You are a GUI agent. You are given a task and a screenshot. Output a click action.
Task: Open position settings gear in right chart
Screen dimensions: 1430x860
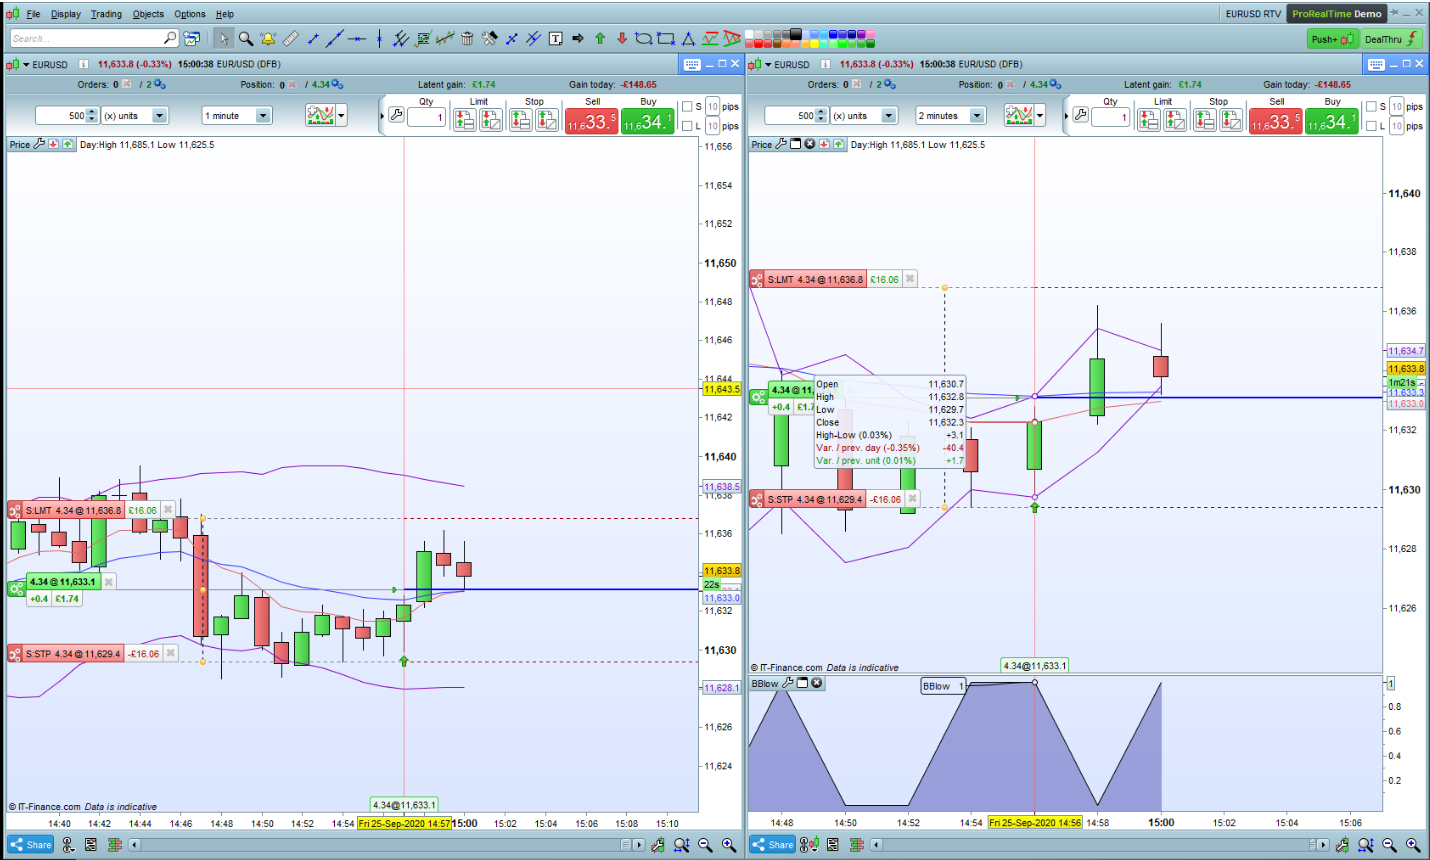tap(1055, 85)
